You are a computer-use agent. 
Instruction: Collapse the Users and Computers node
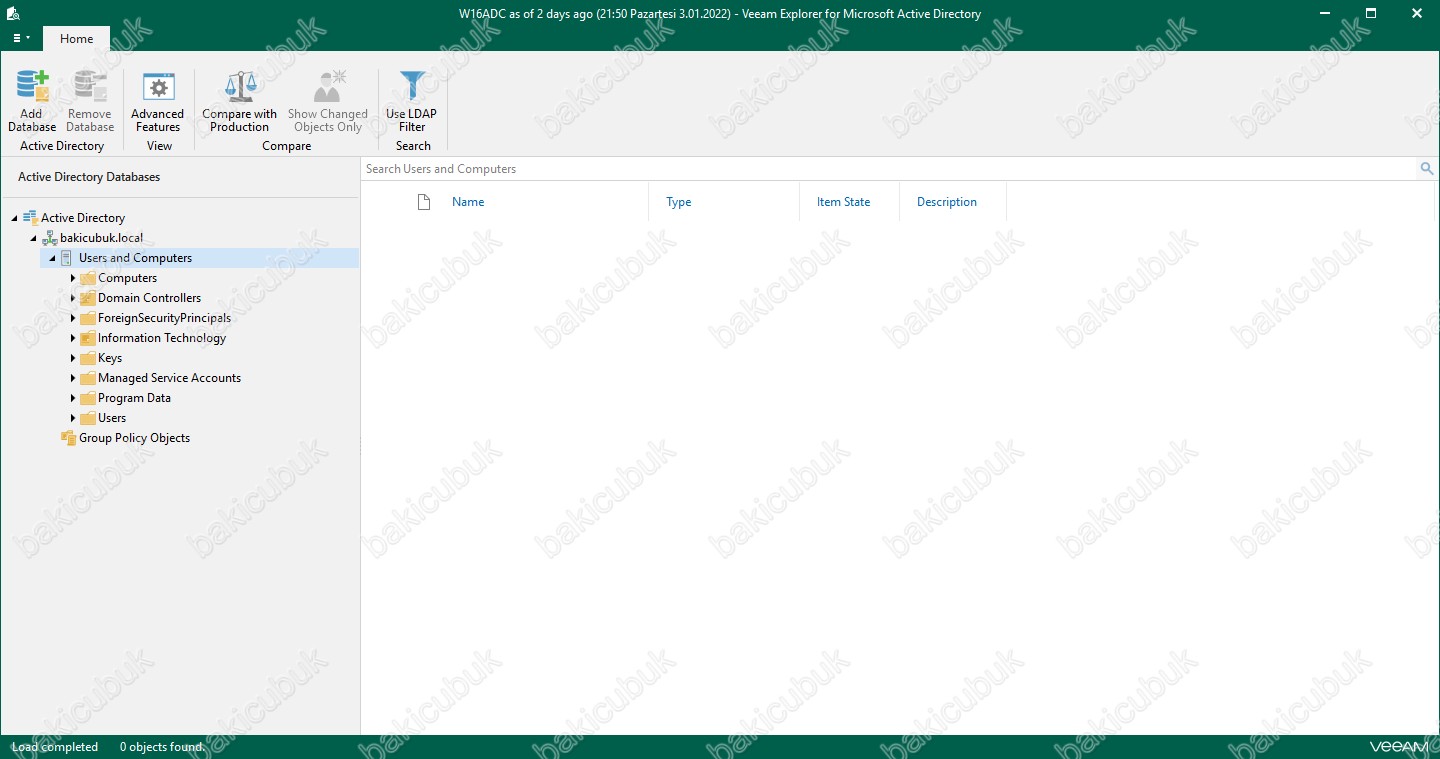click(x=52, y=258)
